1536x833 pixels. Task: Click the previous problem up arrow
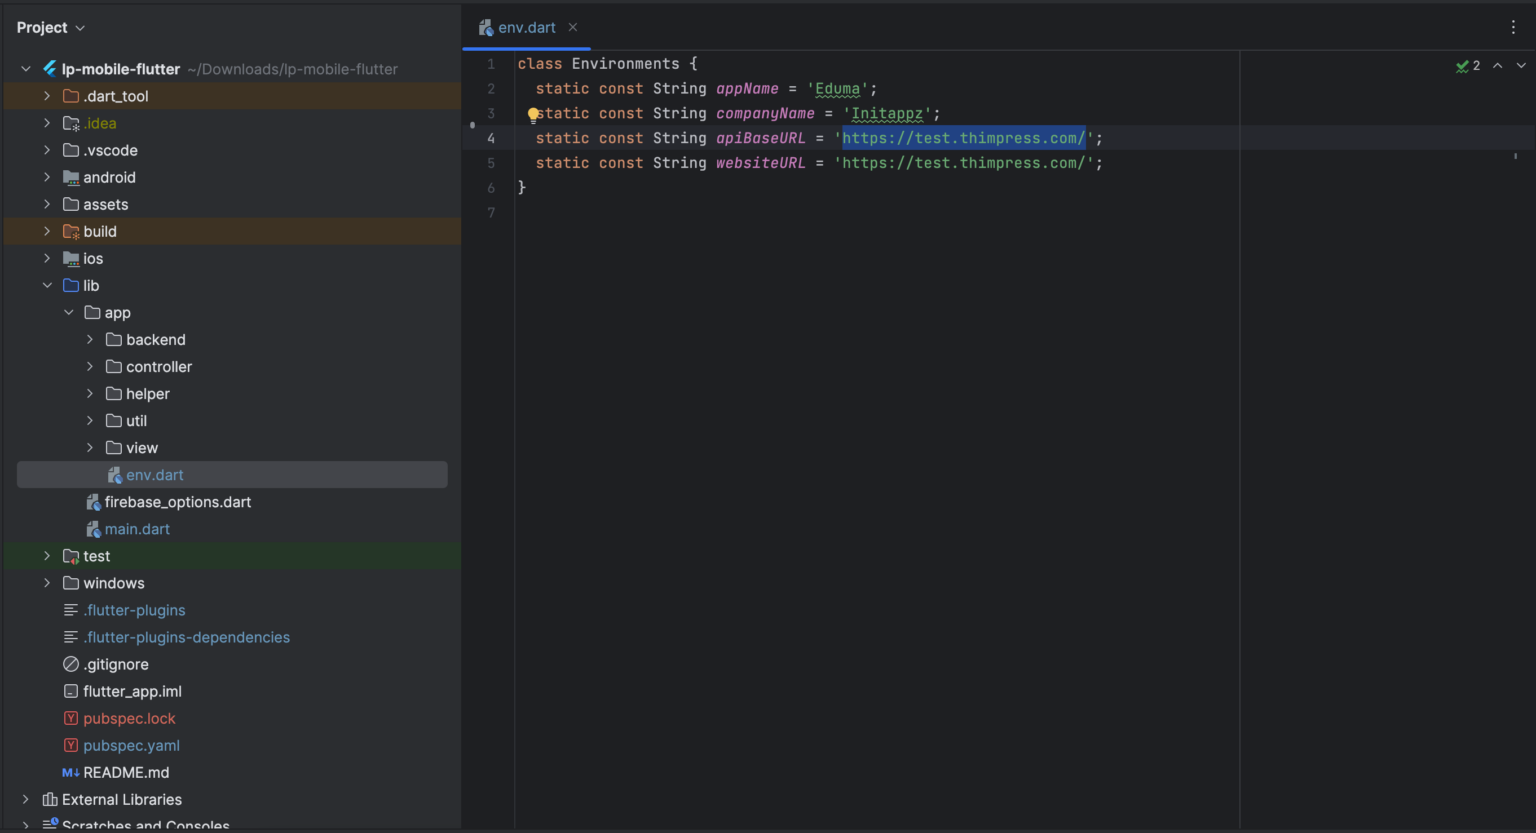(1497, 65)
